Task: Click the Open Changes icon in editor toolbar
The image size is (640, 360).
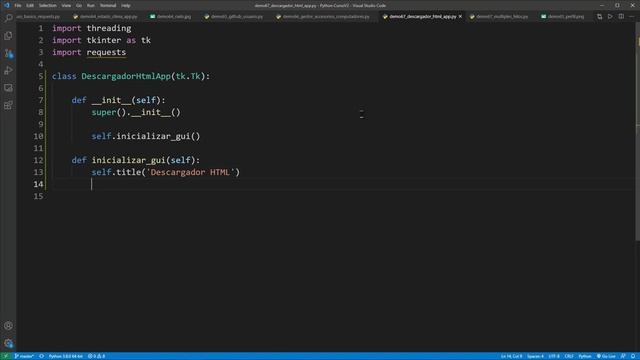Action: tap(599, 17)
